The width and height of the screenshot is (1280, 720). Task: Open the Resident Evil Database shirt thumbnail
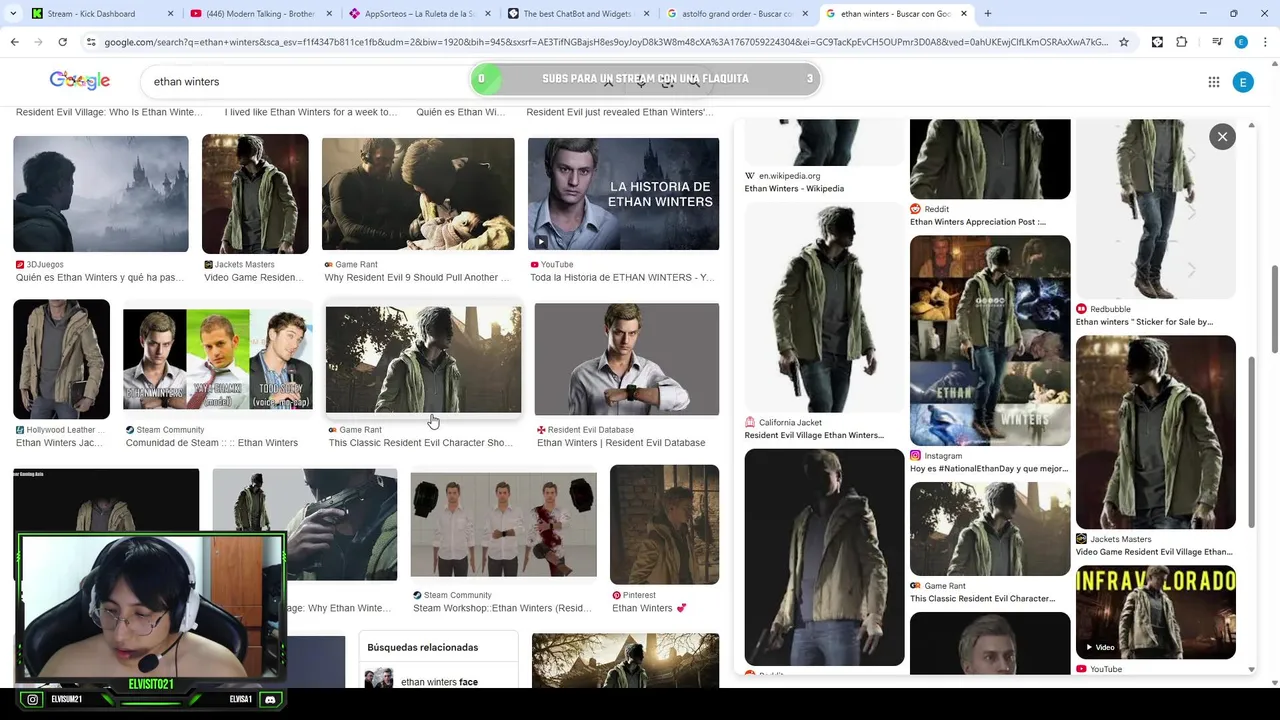click(x=626, y=359)
